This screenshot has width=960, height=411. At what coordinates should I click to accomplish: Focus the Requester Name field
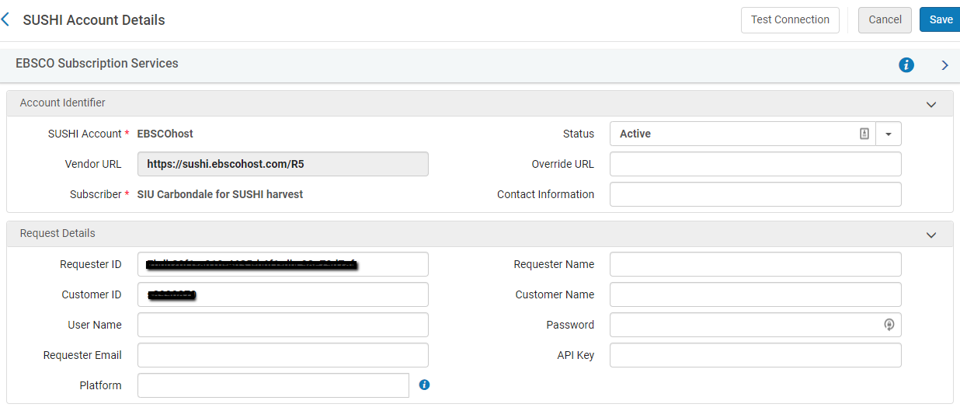point(756,264)
